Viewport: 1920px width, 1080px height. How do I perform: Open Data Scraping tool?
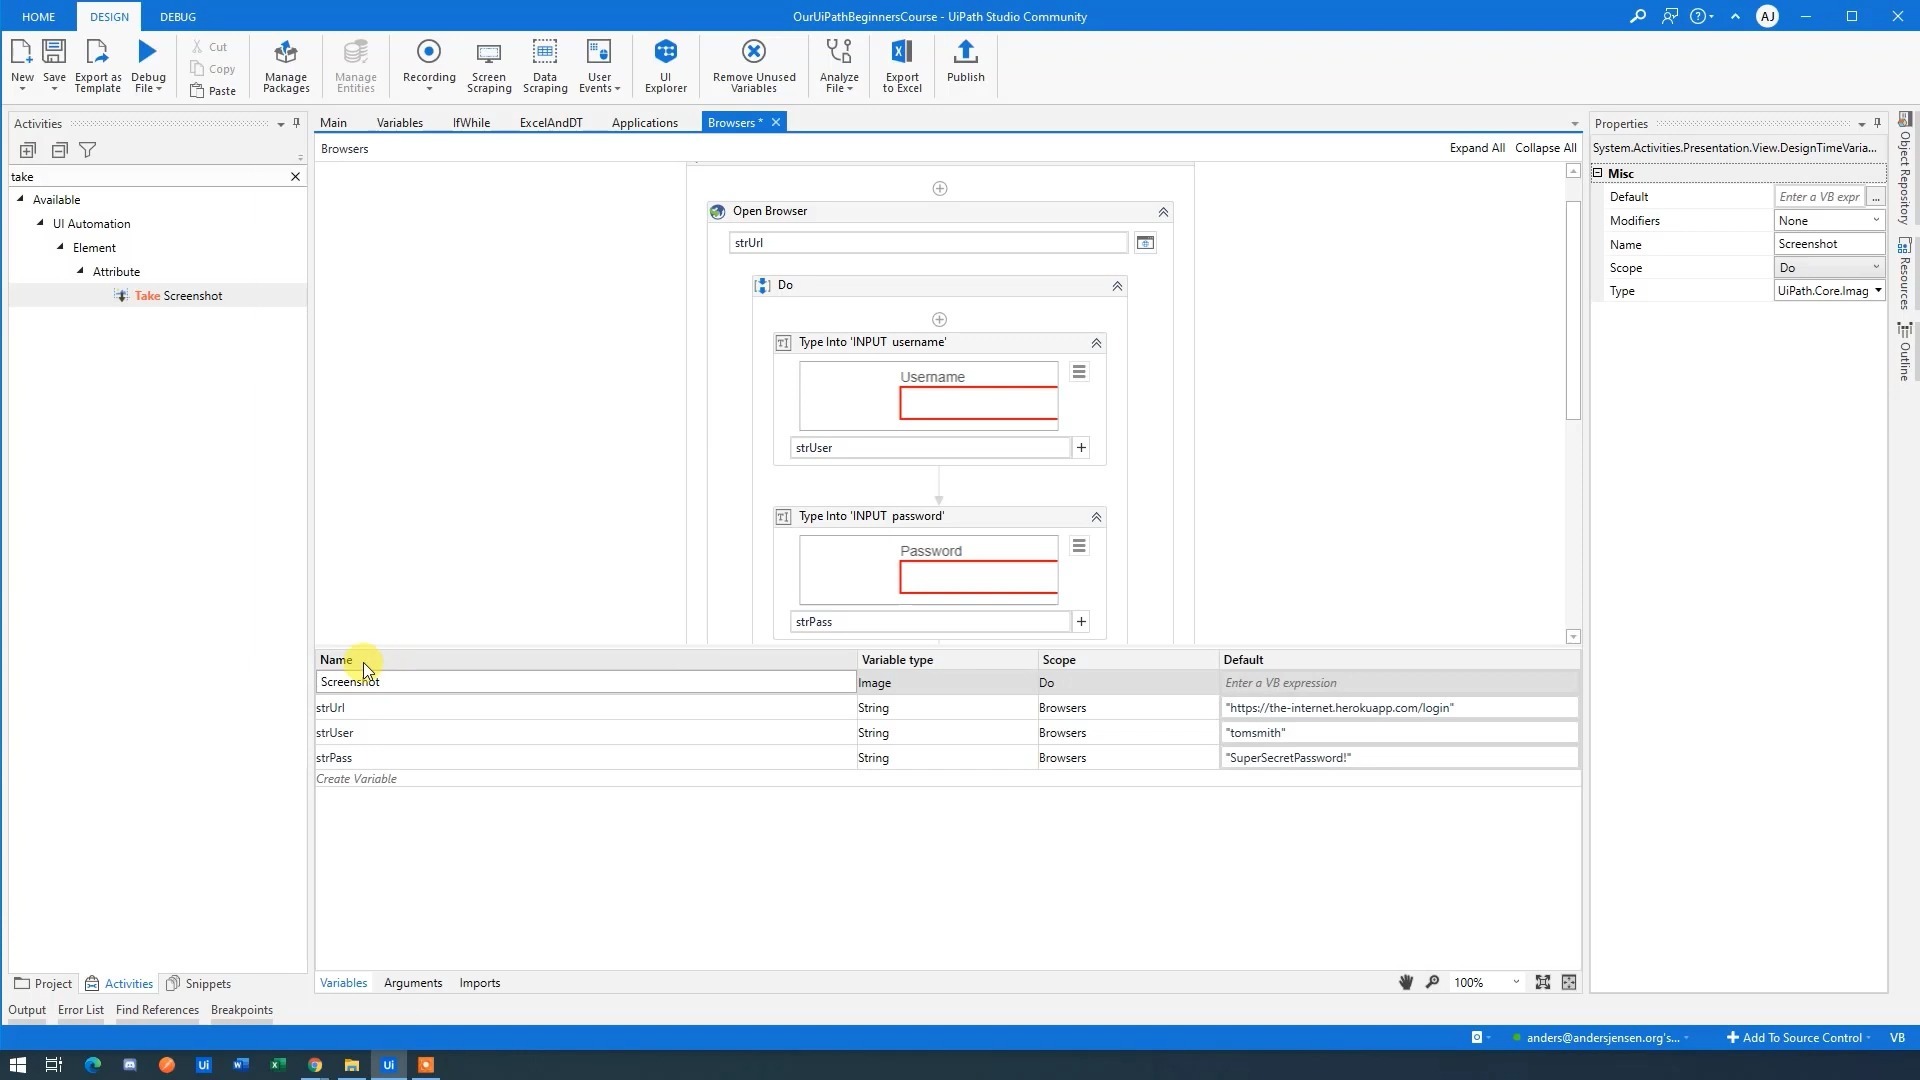tap(545, 66)
